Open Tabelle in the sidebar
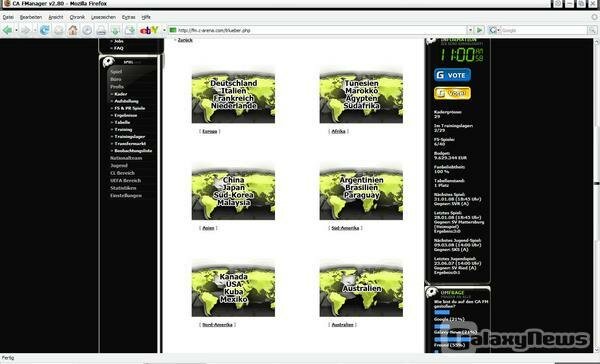 coord(122,122)
